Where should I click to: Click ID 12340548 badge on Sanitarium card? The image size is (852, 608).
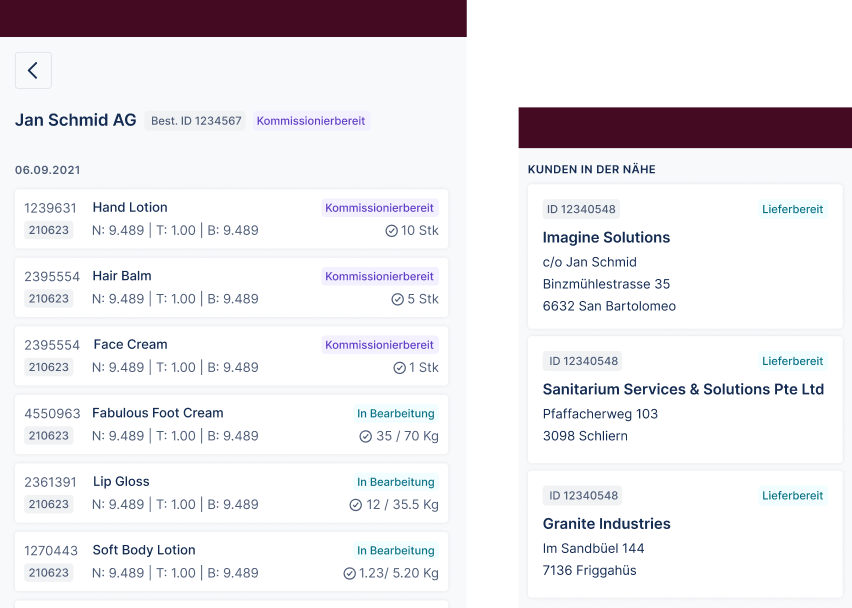(582, 361)
